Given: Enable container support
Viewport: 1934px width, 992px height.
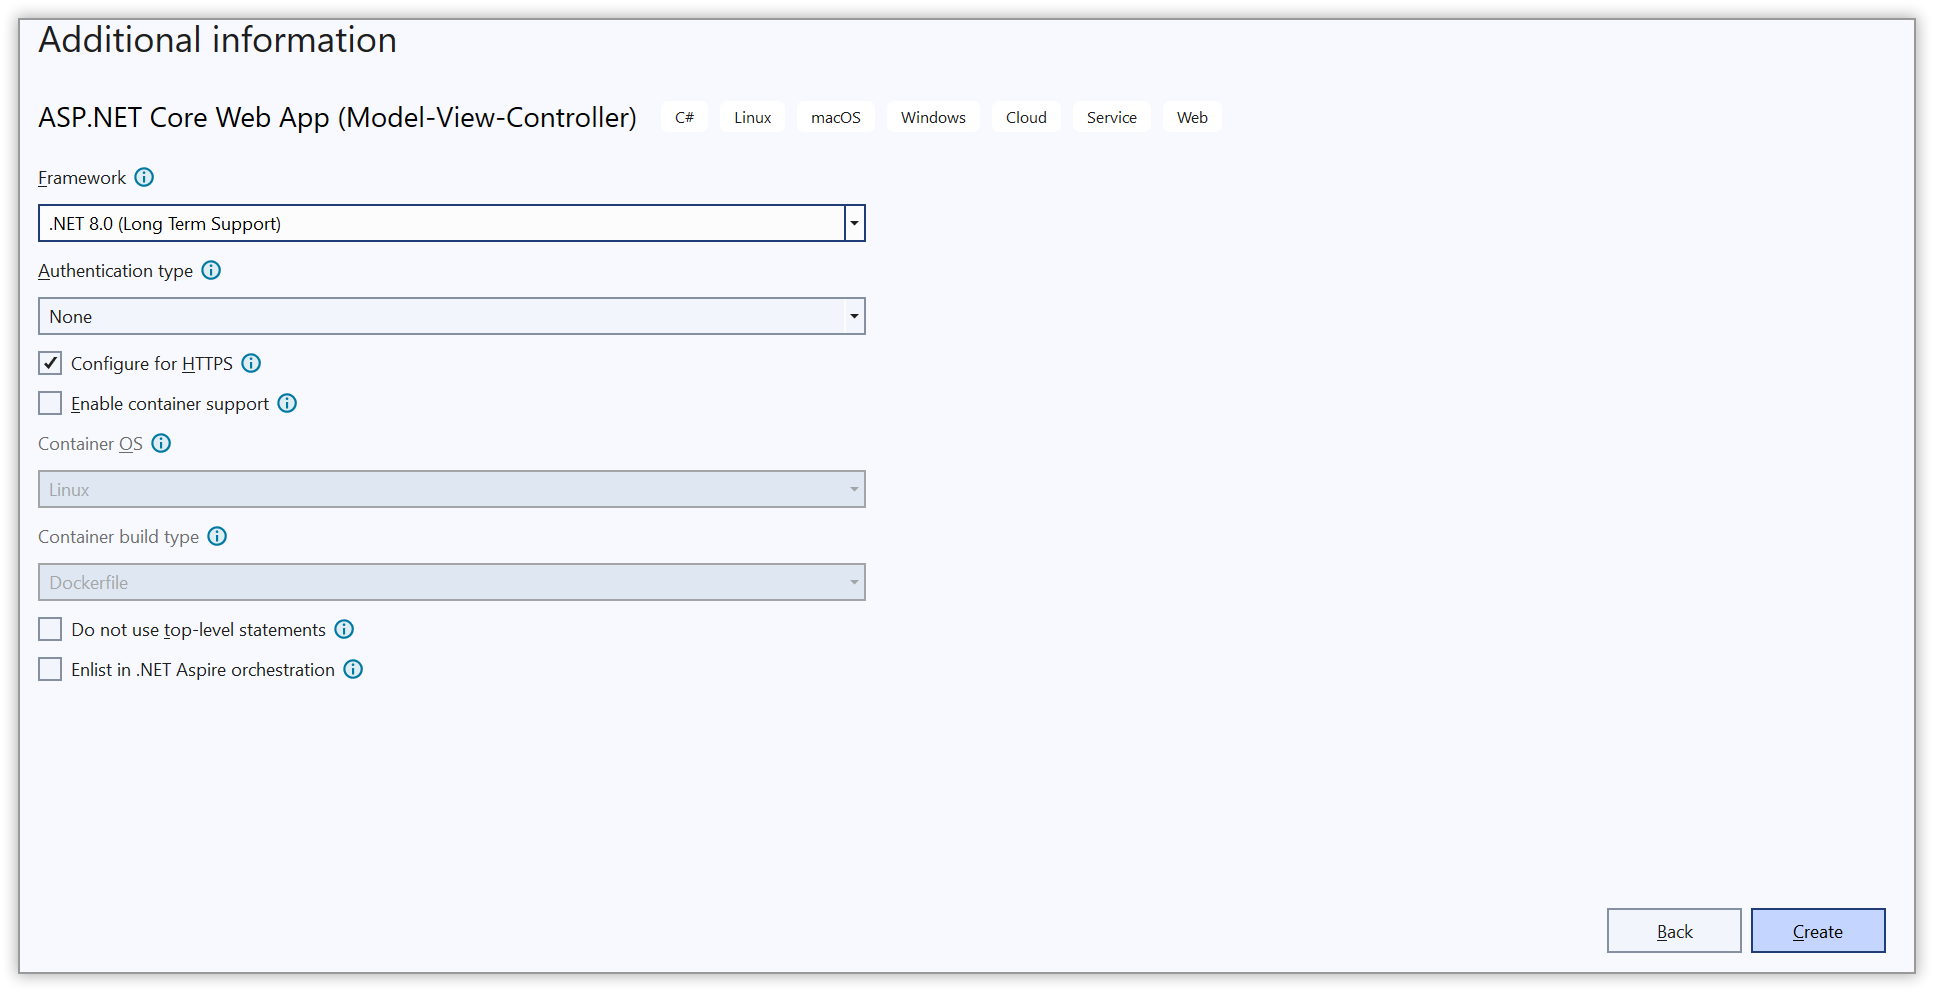Looking at the screenshot, I should (x=50, y=403).
